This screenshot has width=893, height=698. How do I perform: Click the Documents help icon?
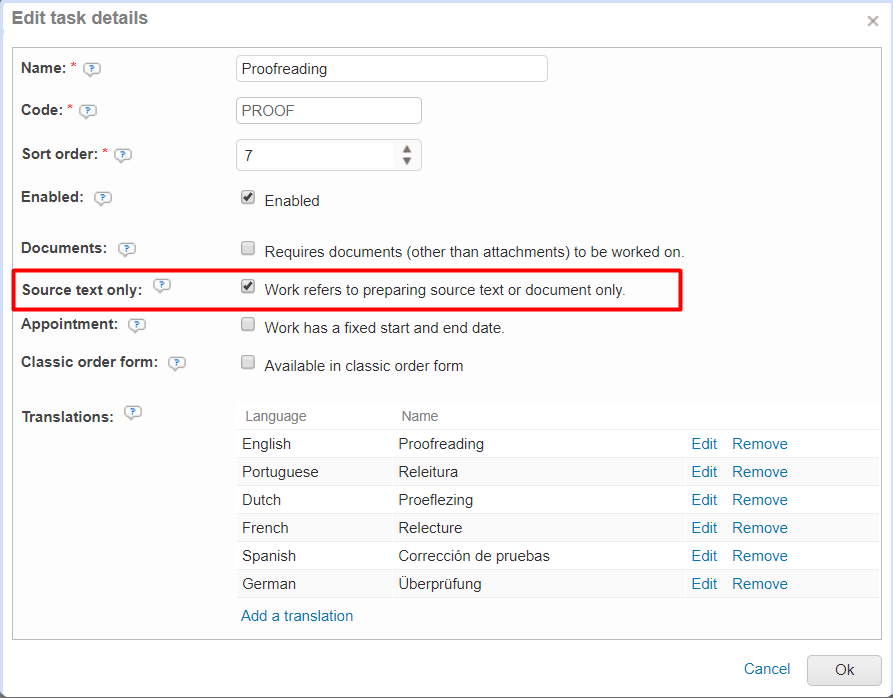coord(127,249)
